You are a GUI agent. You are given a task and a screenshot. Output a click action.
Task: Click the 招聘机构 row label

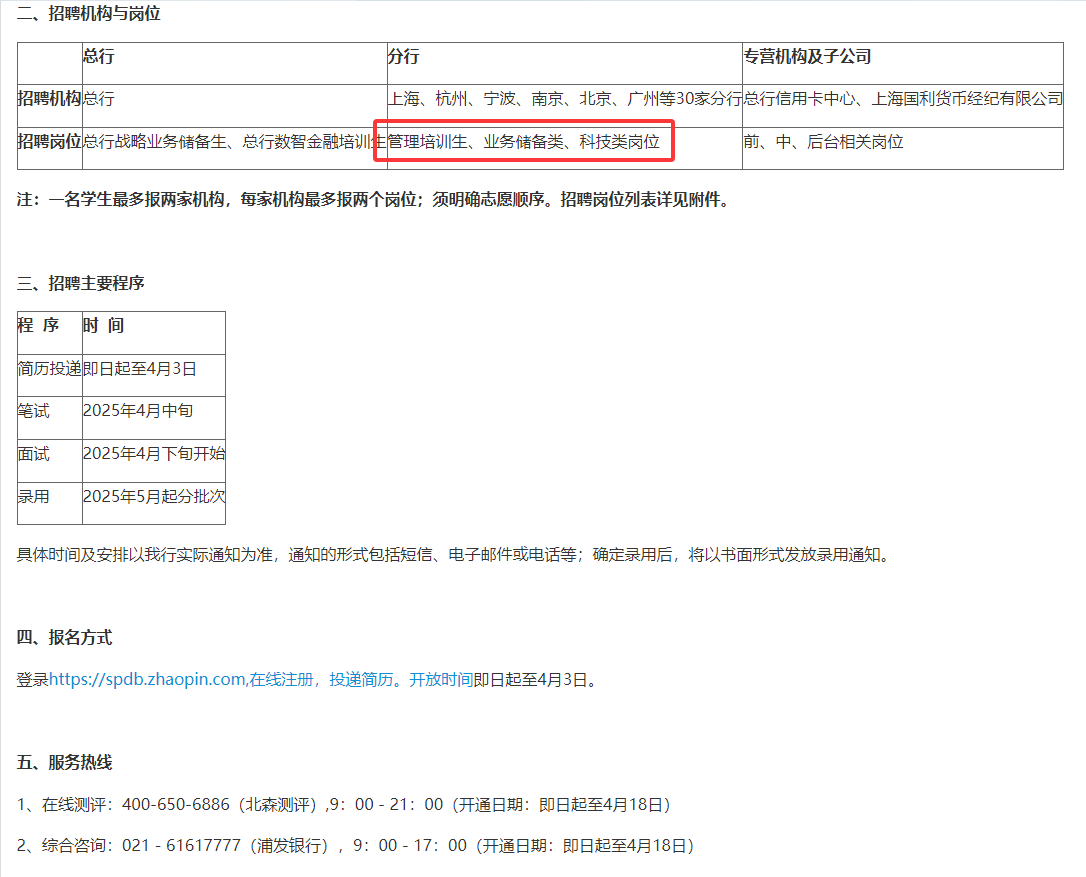click(49, 99)
